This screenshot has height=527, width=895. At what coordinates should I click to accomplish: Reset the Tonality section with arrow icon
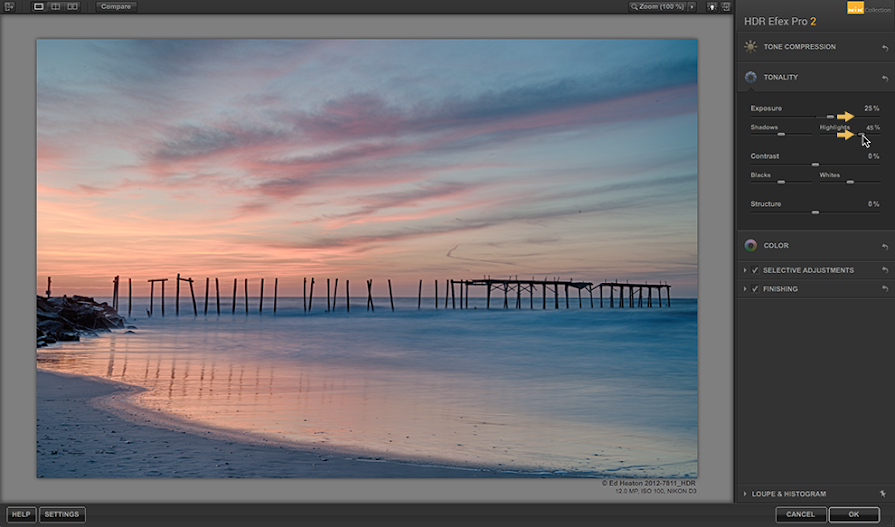click(x=884, y=77)
